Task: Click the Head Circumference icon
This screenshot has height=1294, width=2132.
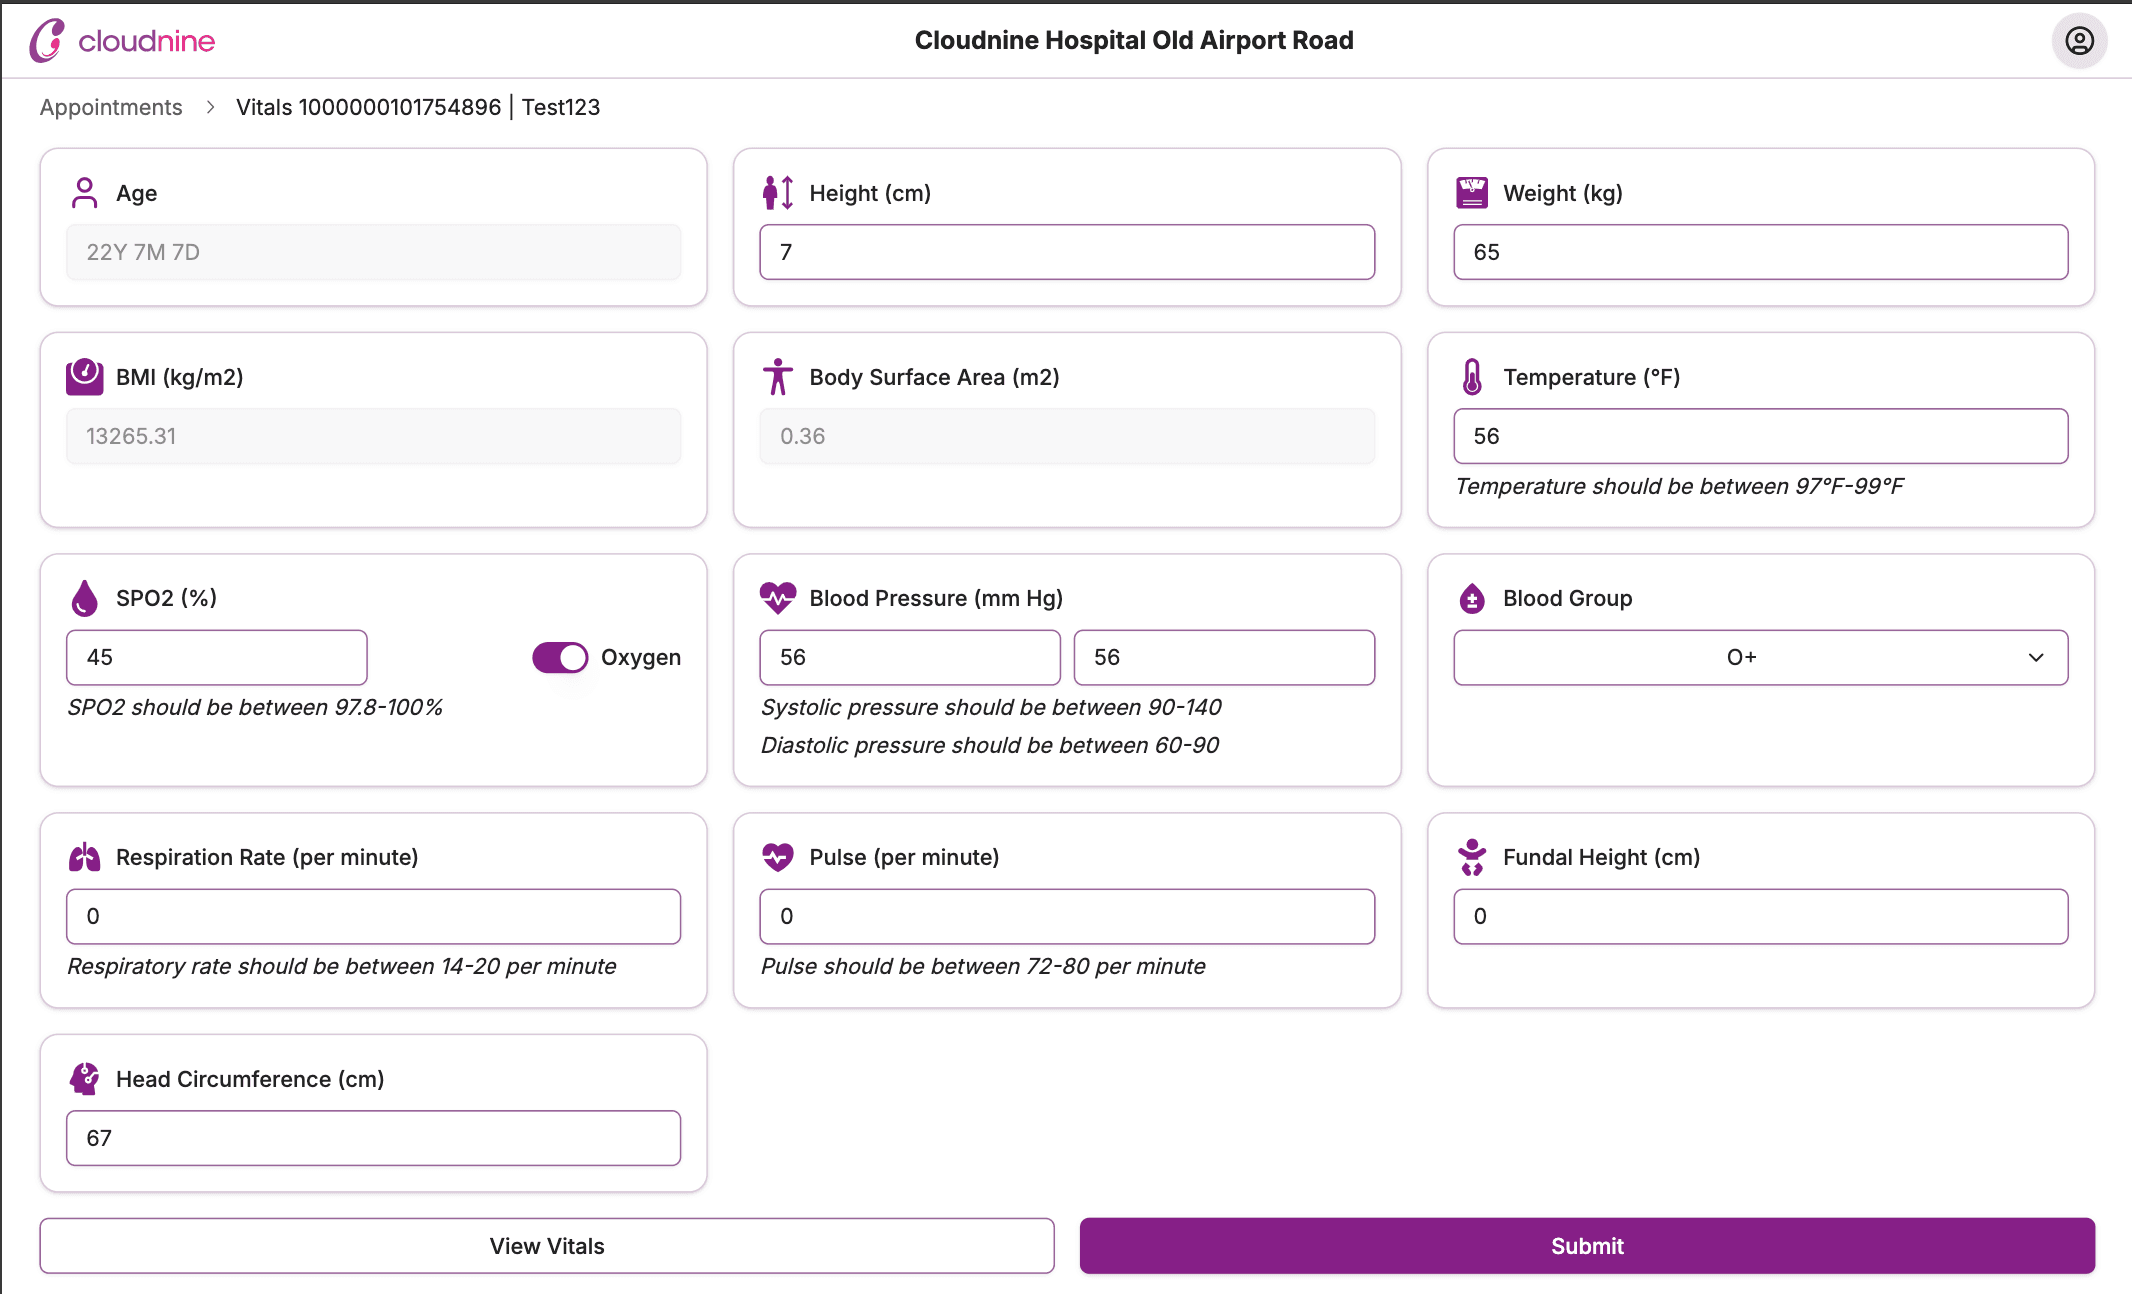Action: click(x=84, y=1079)
